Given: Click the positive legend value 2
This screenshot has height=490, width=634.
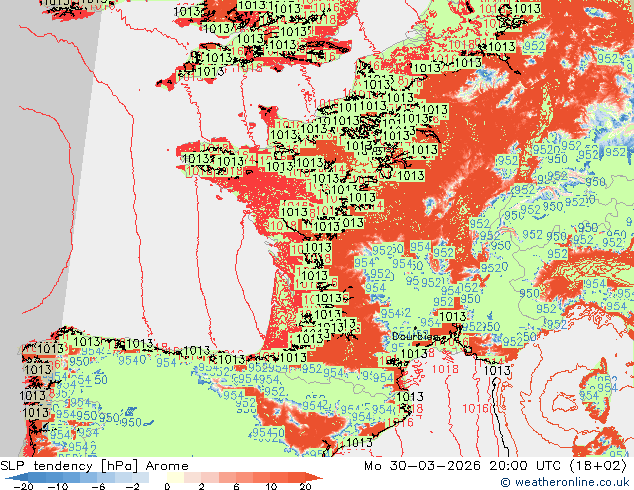Looking at the screenshot, I should [201, 486].
